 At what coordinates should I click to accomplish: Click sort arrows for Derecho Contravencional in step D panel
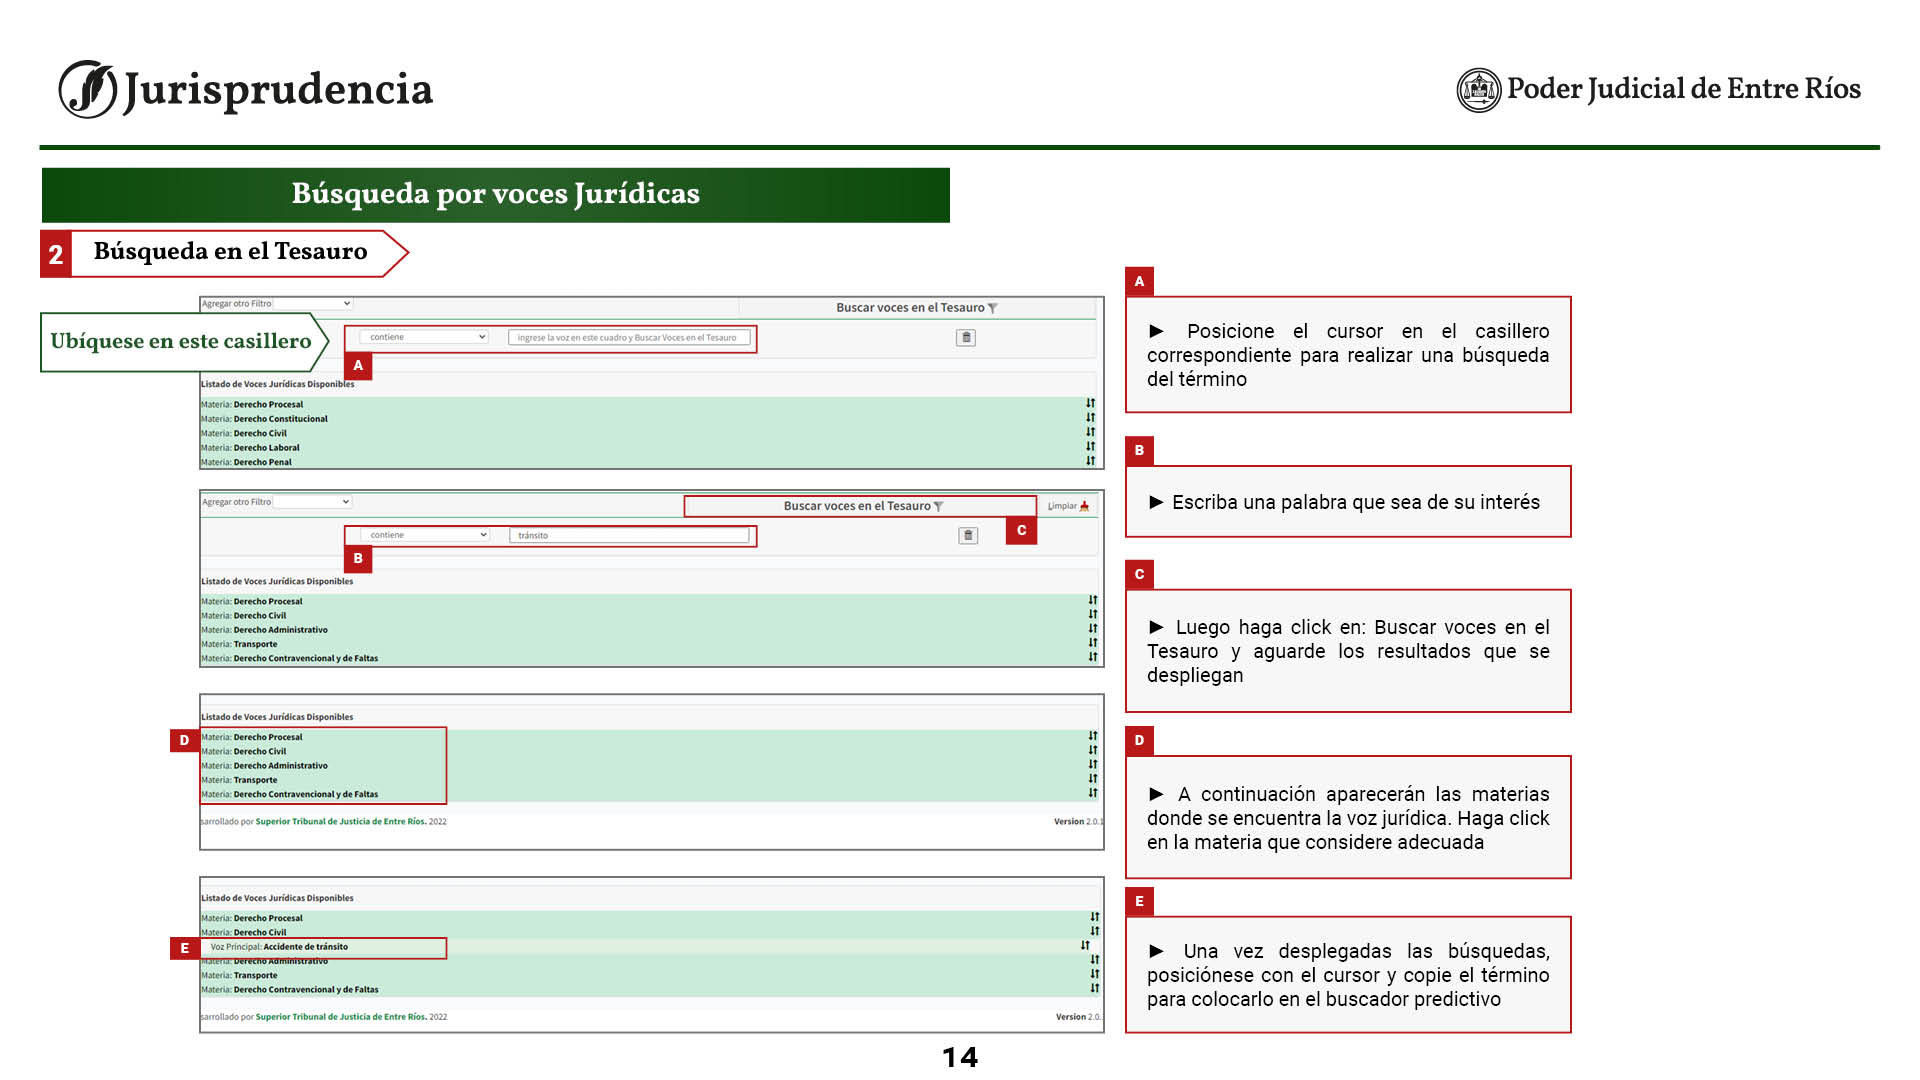click(x=1093, y=793)
